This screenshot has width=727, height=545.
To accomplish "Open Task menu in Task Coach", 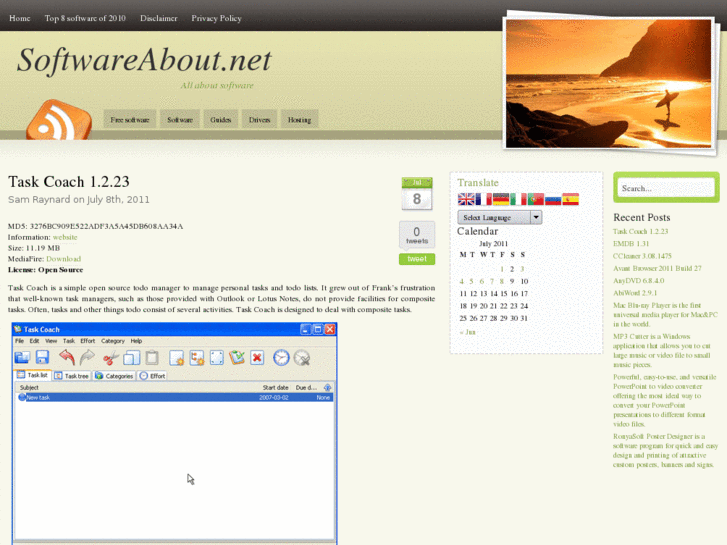I will 69,340.
